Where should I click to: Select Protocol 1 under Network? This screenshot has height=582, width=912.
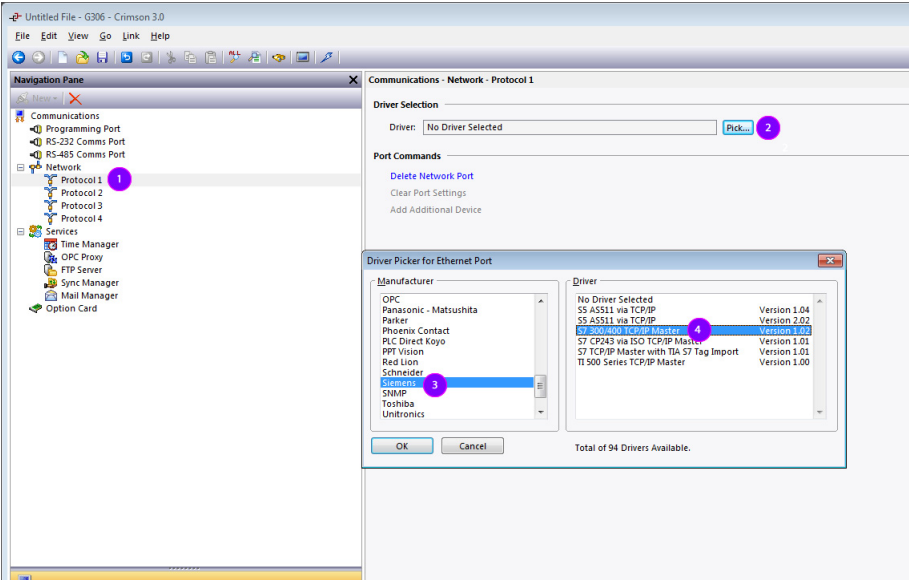point(81,180)
